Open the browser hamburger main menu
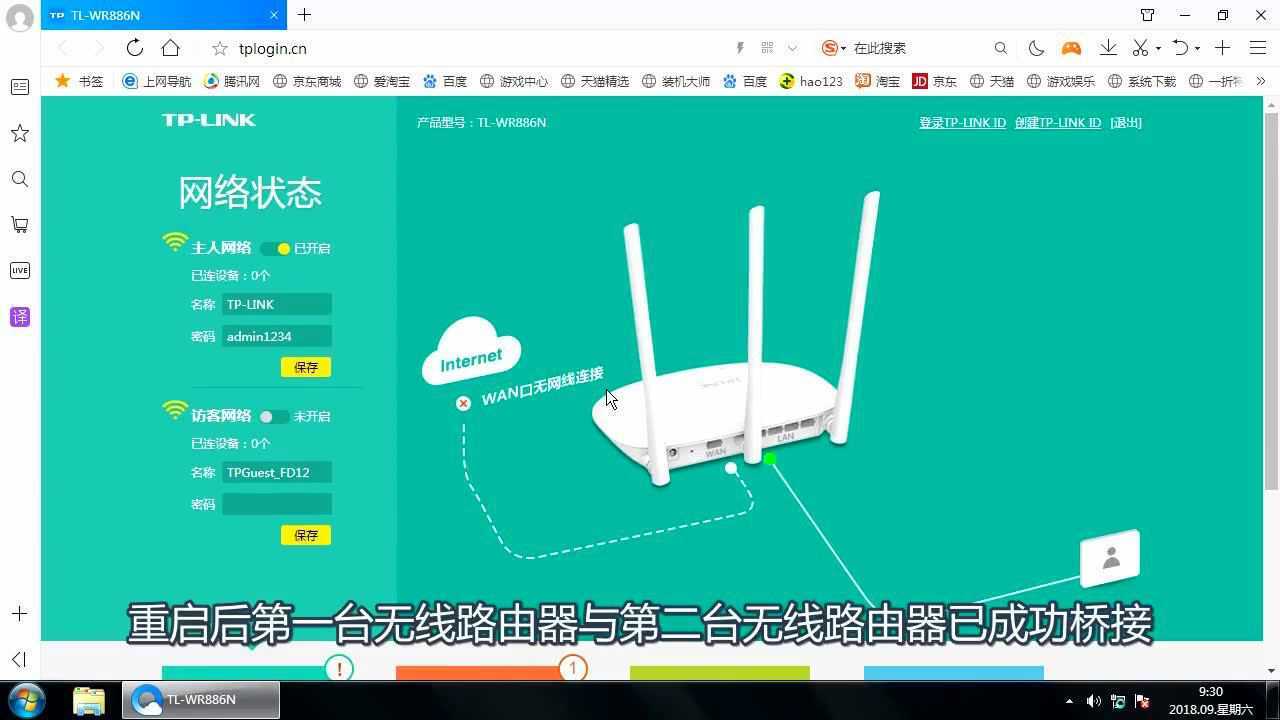Image resolution: width=1280 pixels, height=720 pixels. click(1258, 48)
